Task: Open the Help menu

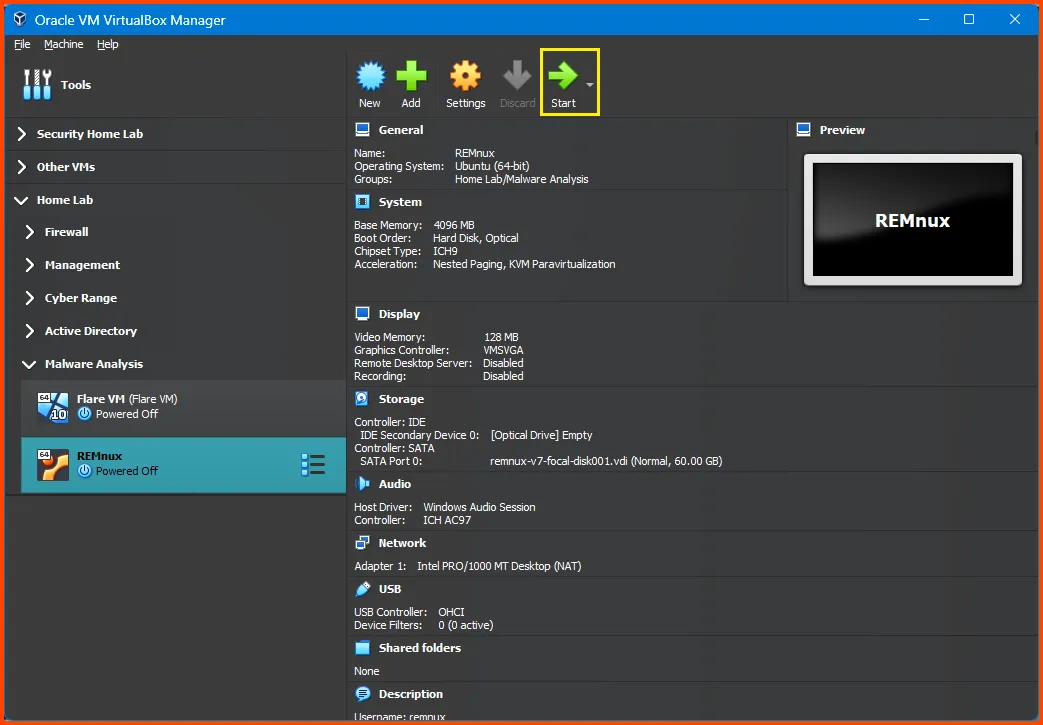Action: pos(107,44)
